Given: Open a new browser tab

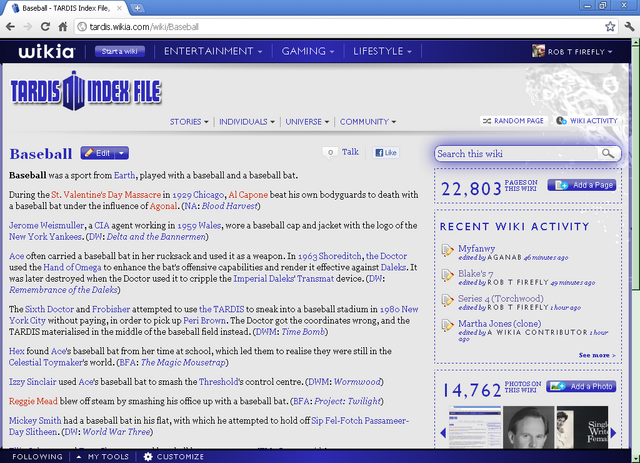Looking at the screenshot, I should [137, 8].
